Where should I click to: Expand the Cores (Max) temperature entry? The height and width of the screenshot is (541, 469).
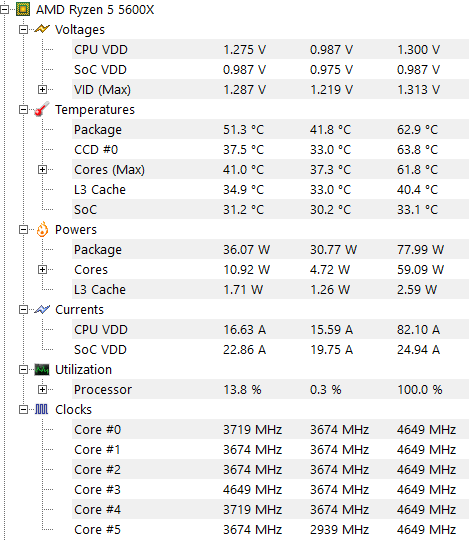[42, 169]
